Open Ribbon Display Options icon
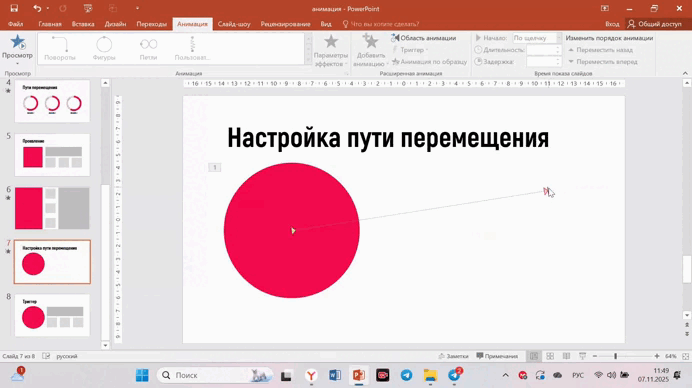The height and width of the screenshot is (388, 692). pyautogui.click(x=605, y=8)
